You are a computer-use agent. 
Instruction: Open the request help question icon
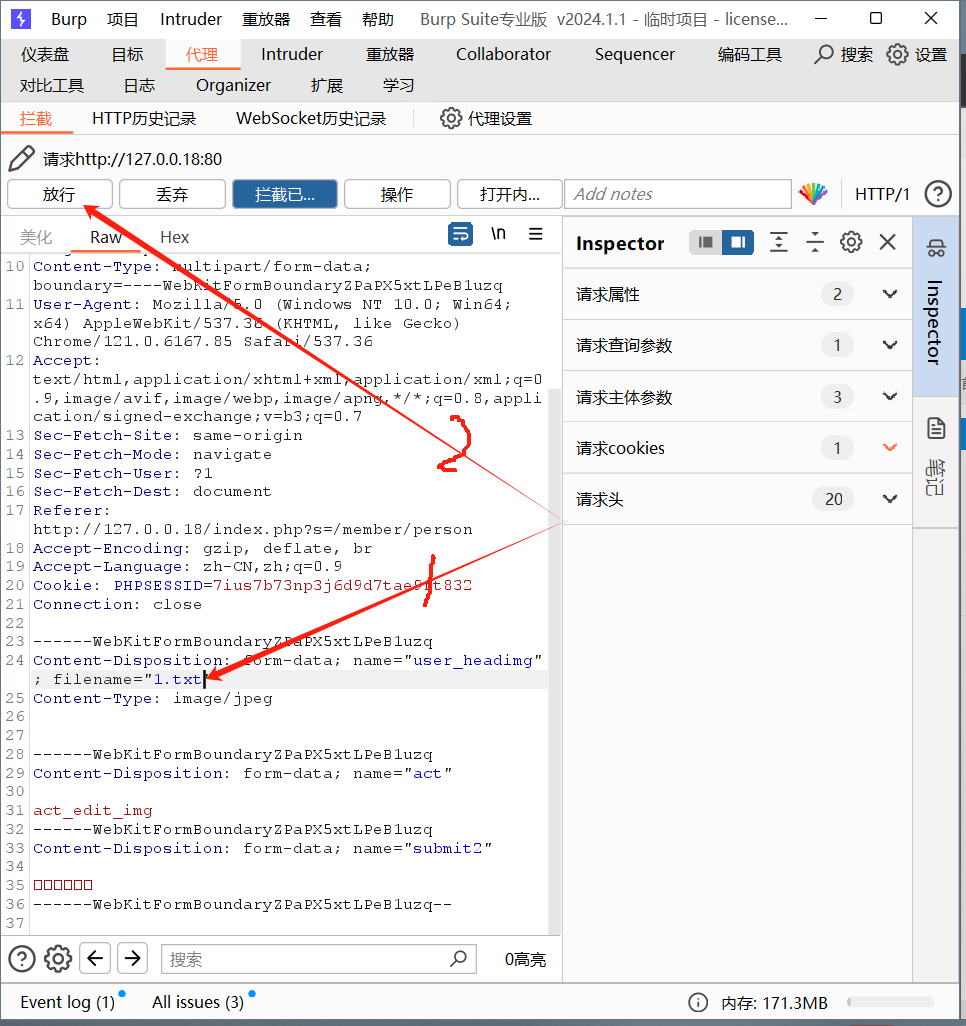[938, 194]
